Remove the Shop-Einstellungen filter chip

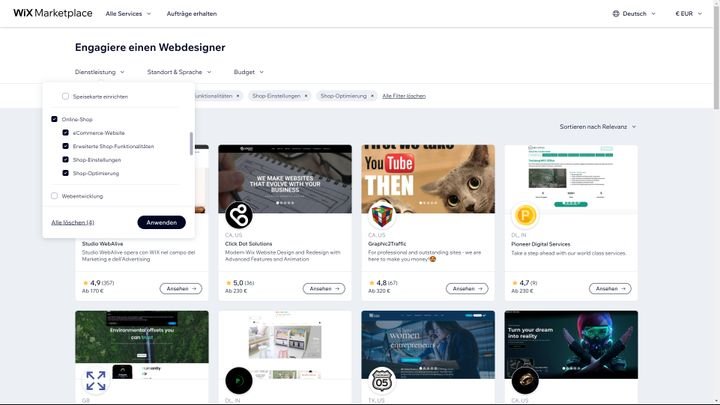tap(306, 96)
